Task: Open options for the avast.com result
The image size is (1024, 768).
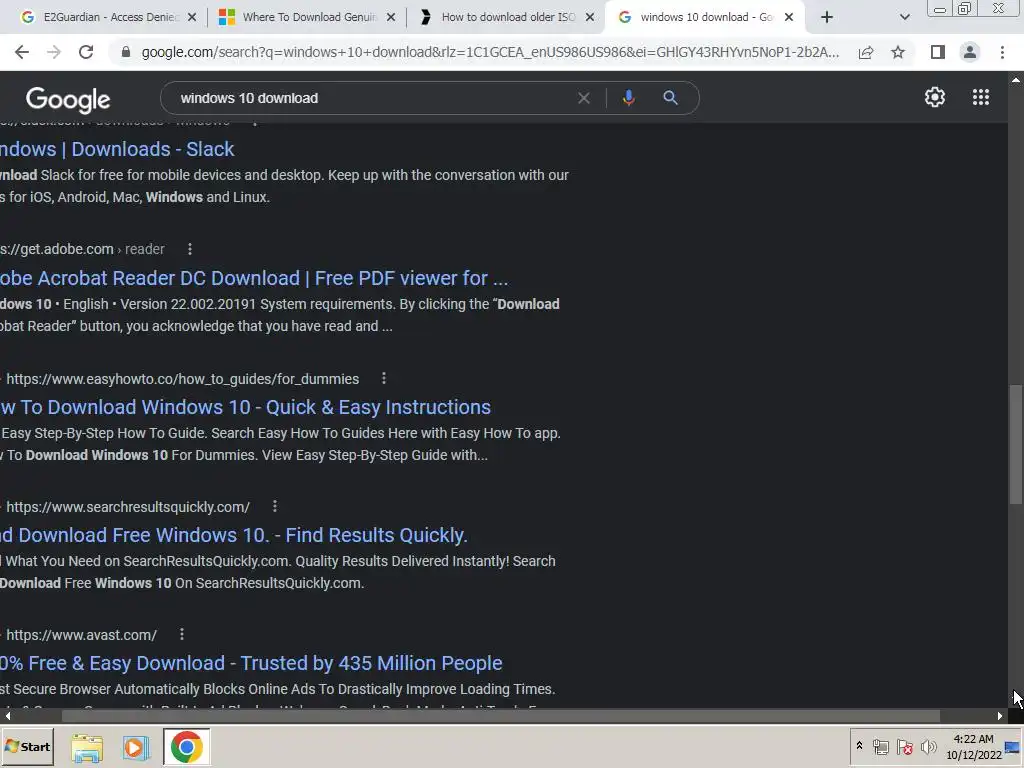Action: [x=182, y=634]
